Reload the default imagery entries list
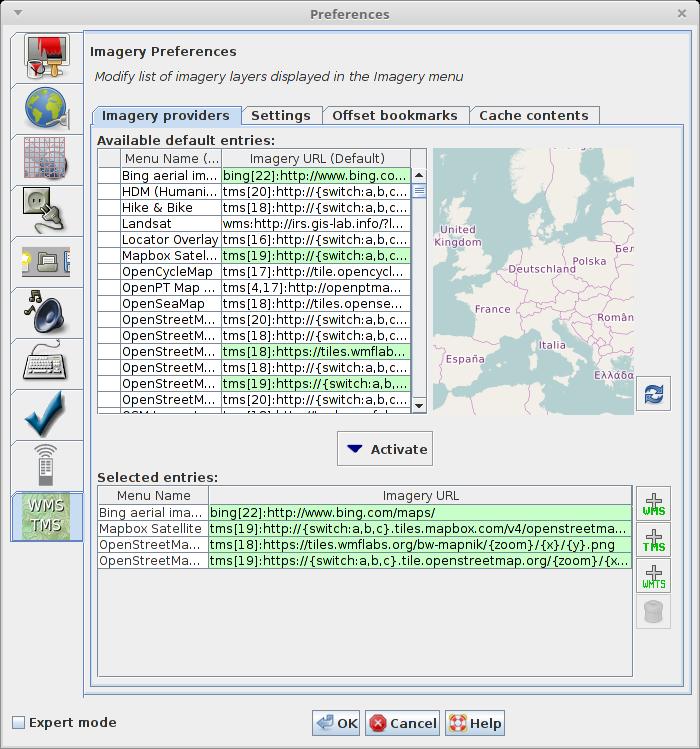 click(653, 394)
